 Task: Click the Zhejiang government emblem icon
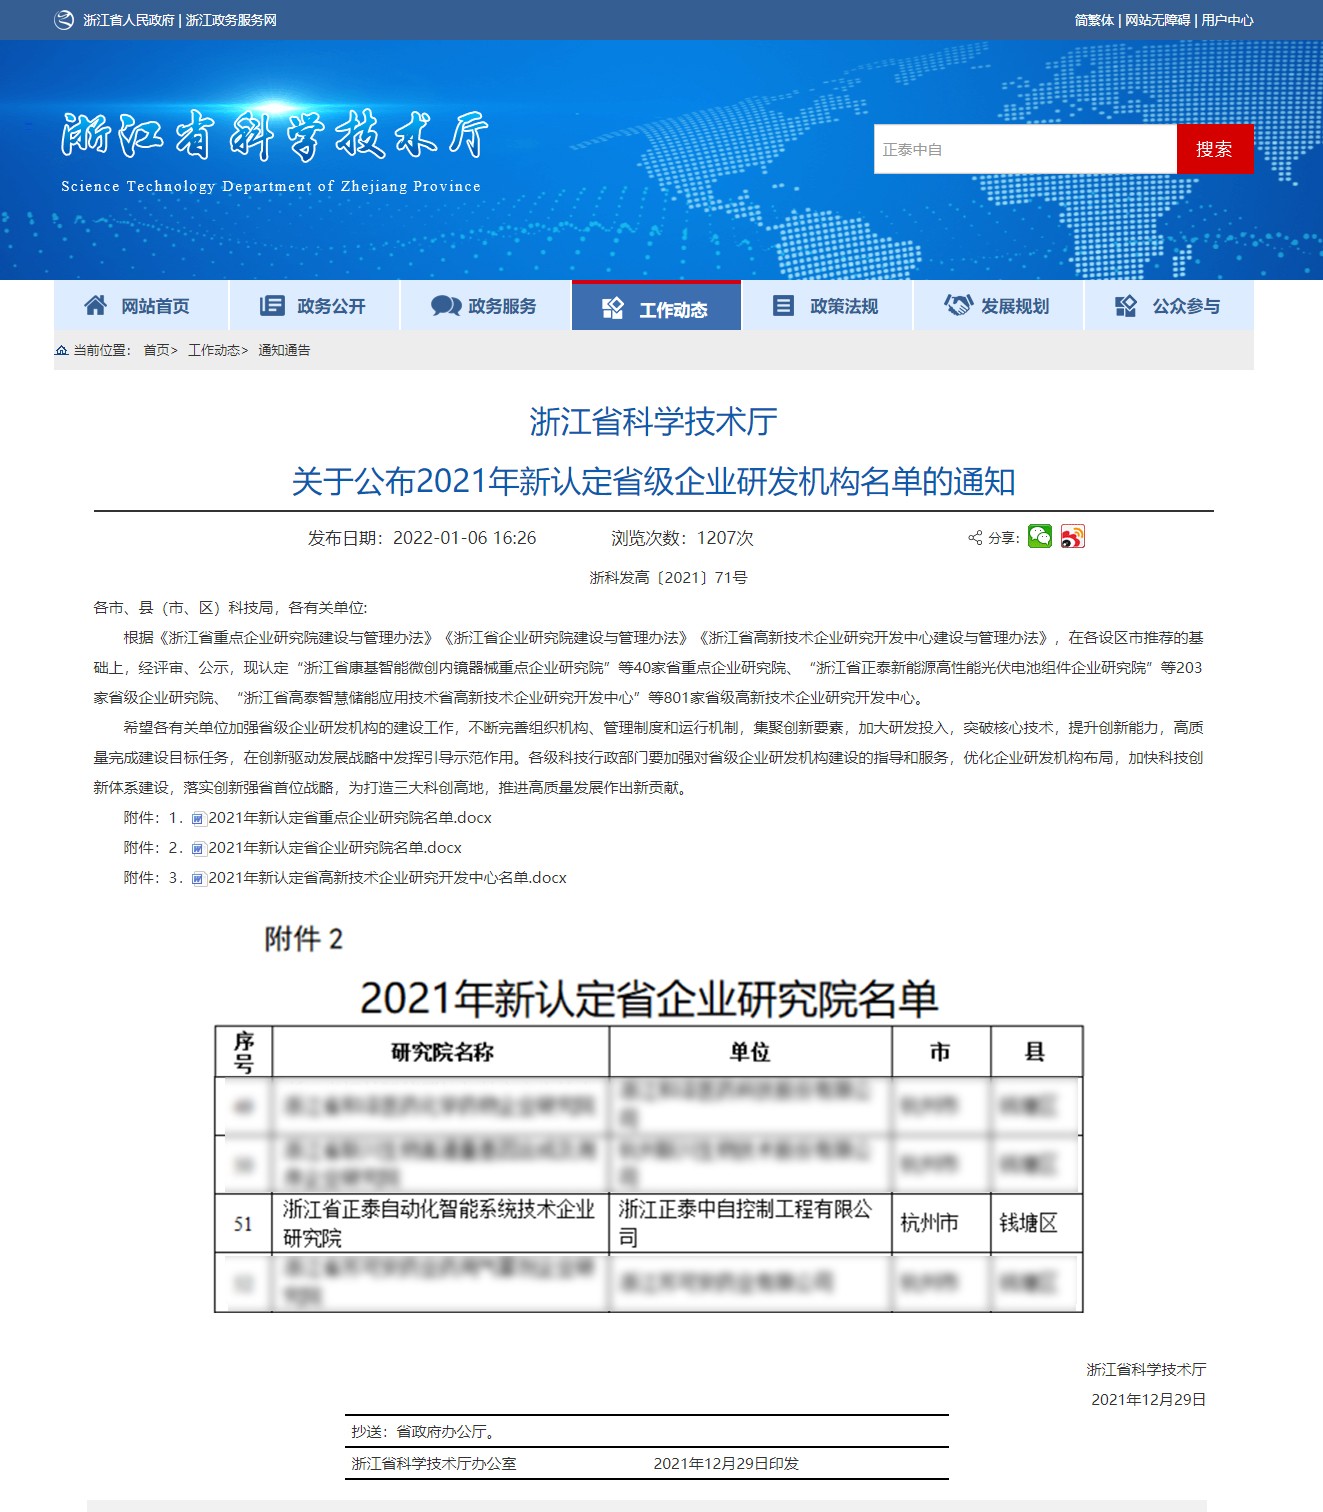(x=64, y=20)
